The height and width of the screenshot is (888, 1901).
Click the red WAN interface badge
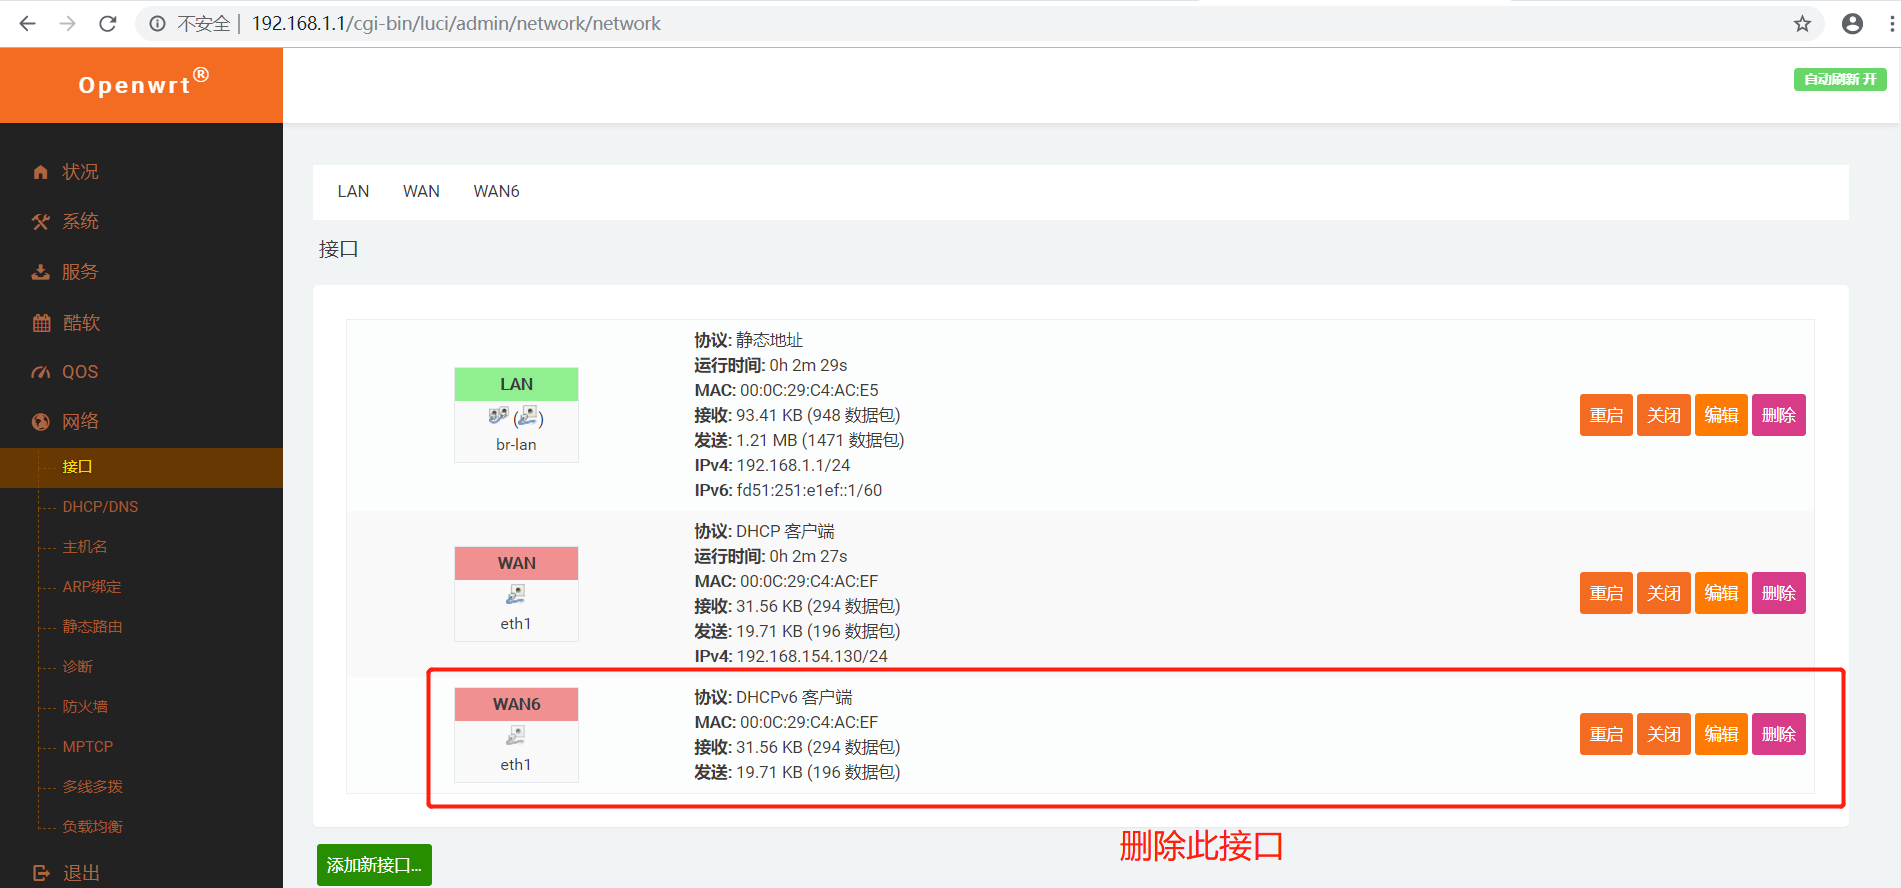point(516,563)
